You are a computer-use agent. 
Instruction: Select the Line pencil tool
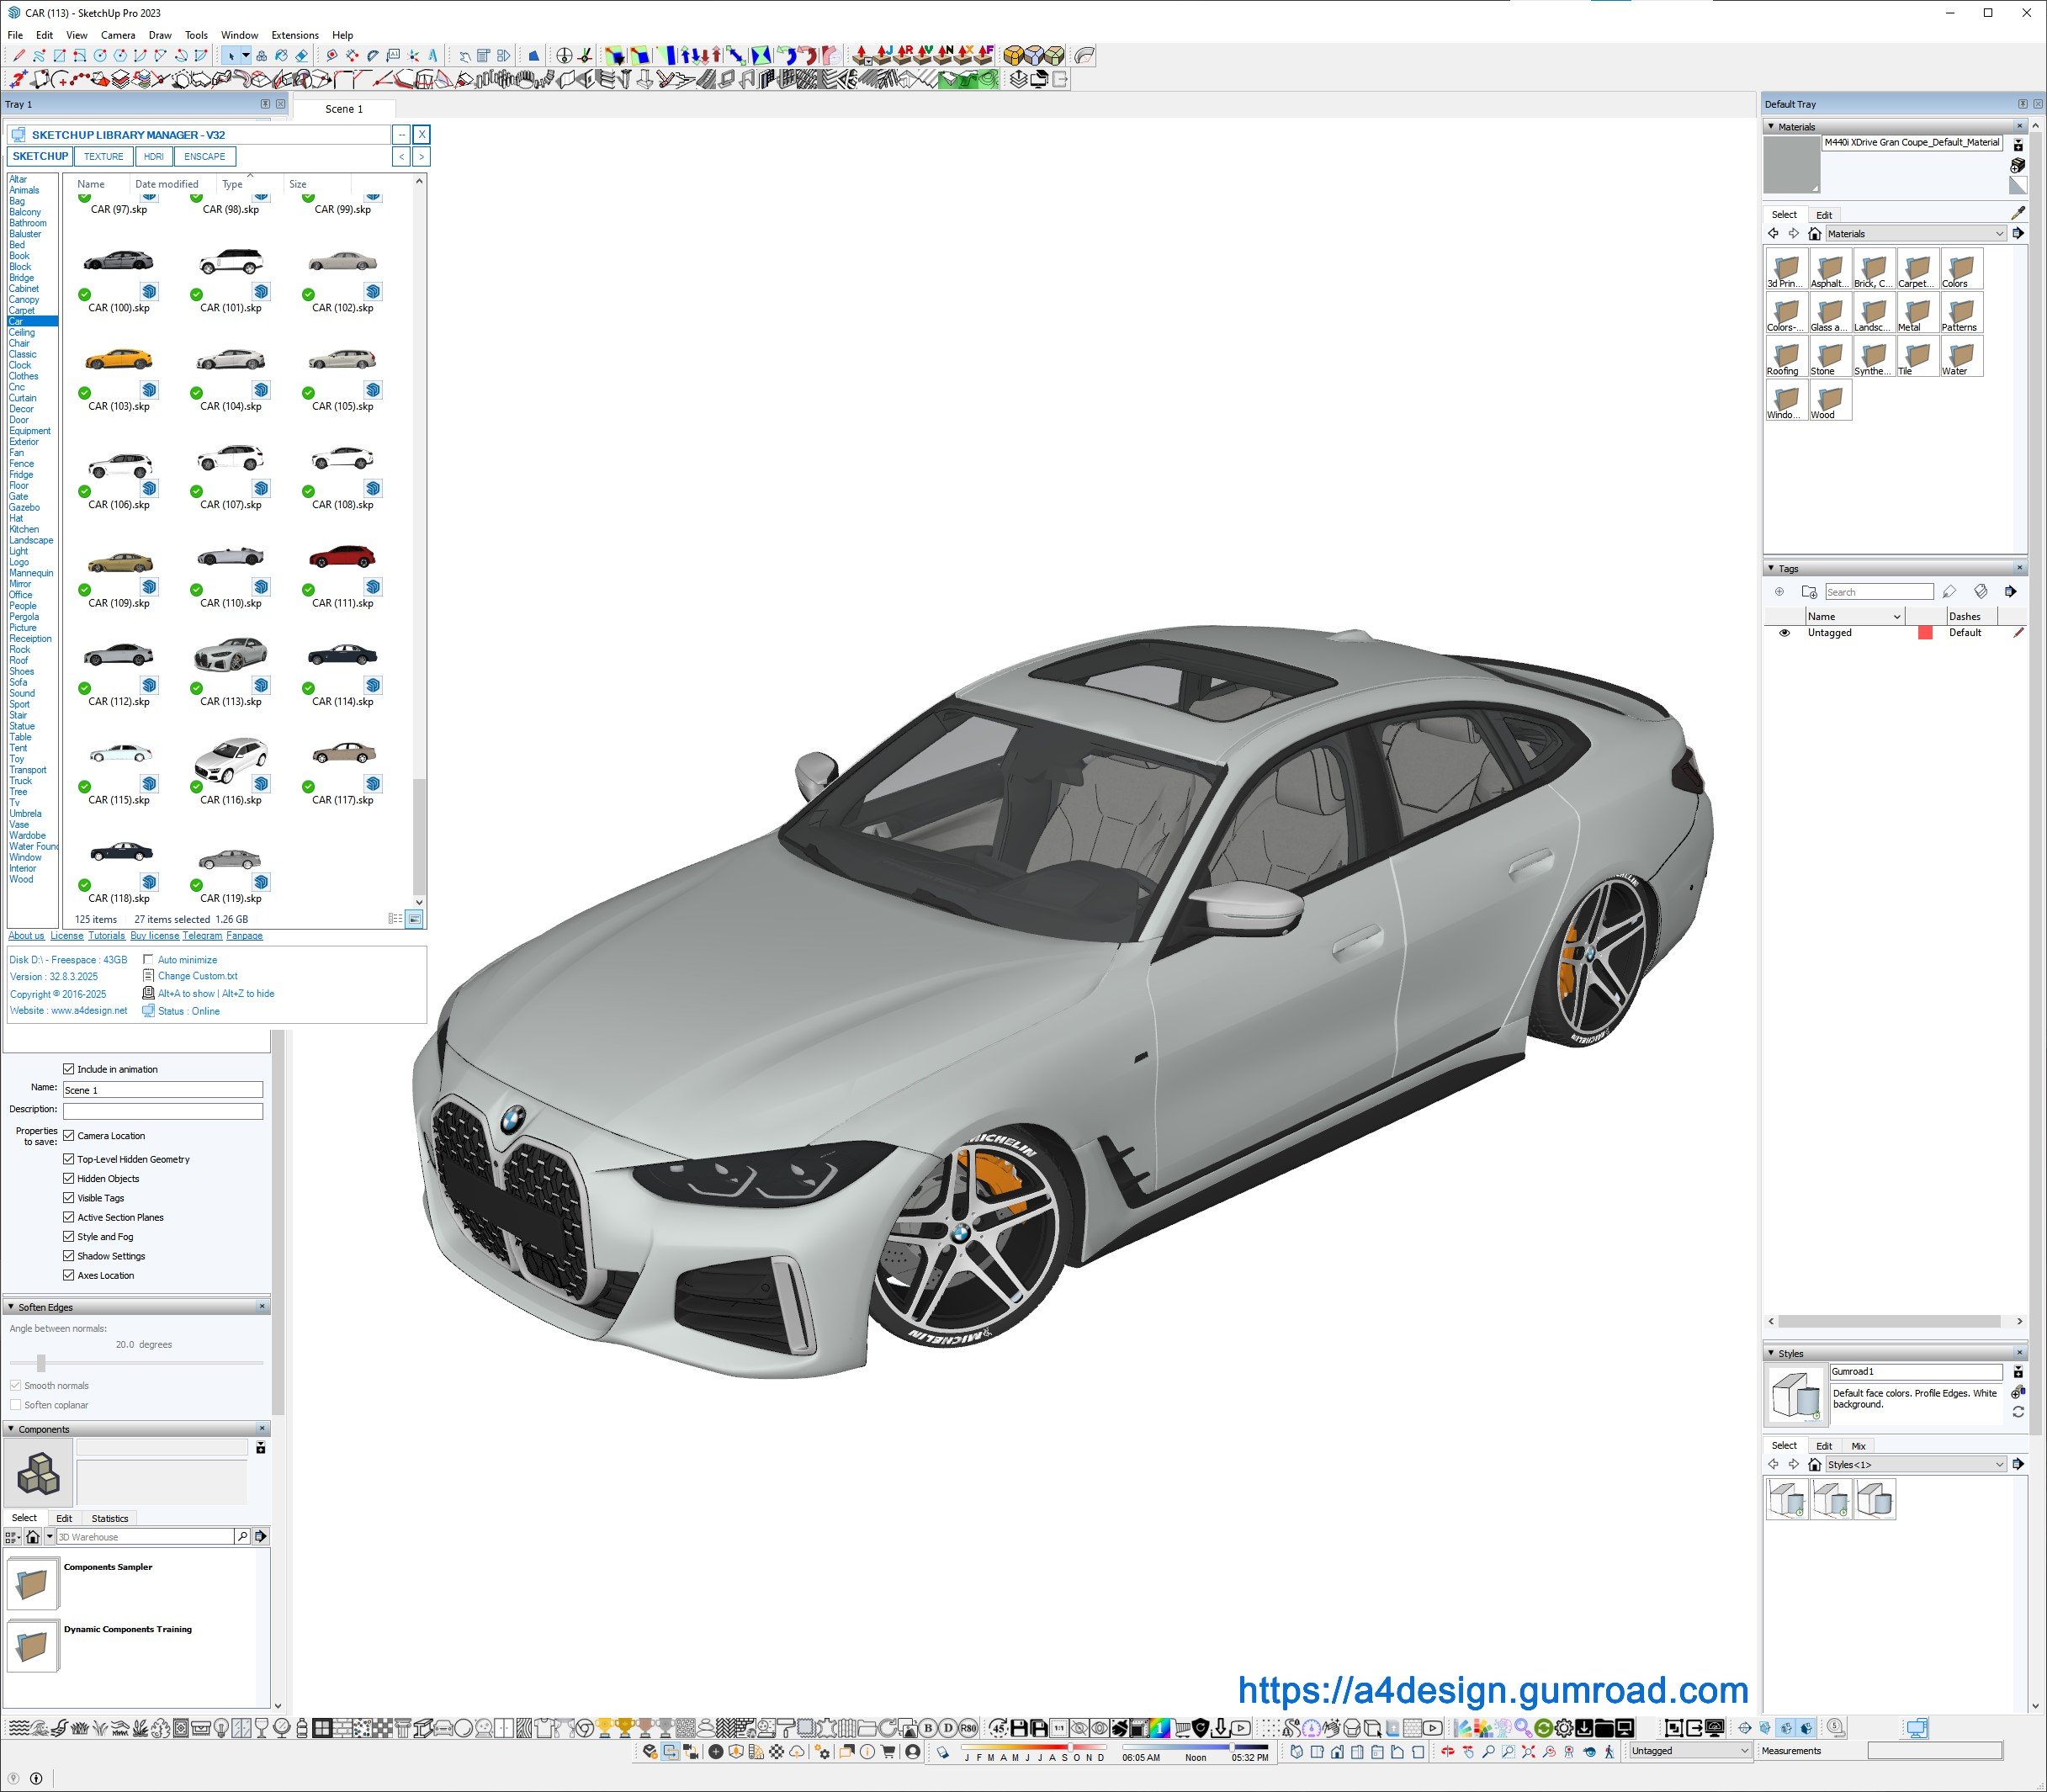click(19, 56)
